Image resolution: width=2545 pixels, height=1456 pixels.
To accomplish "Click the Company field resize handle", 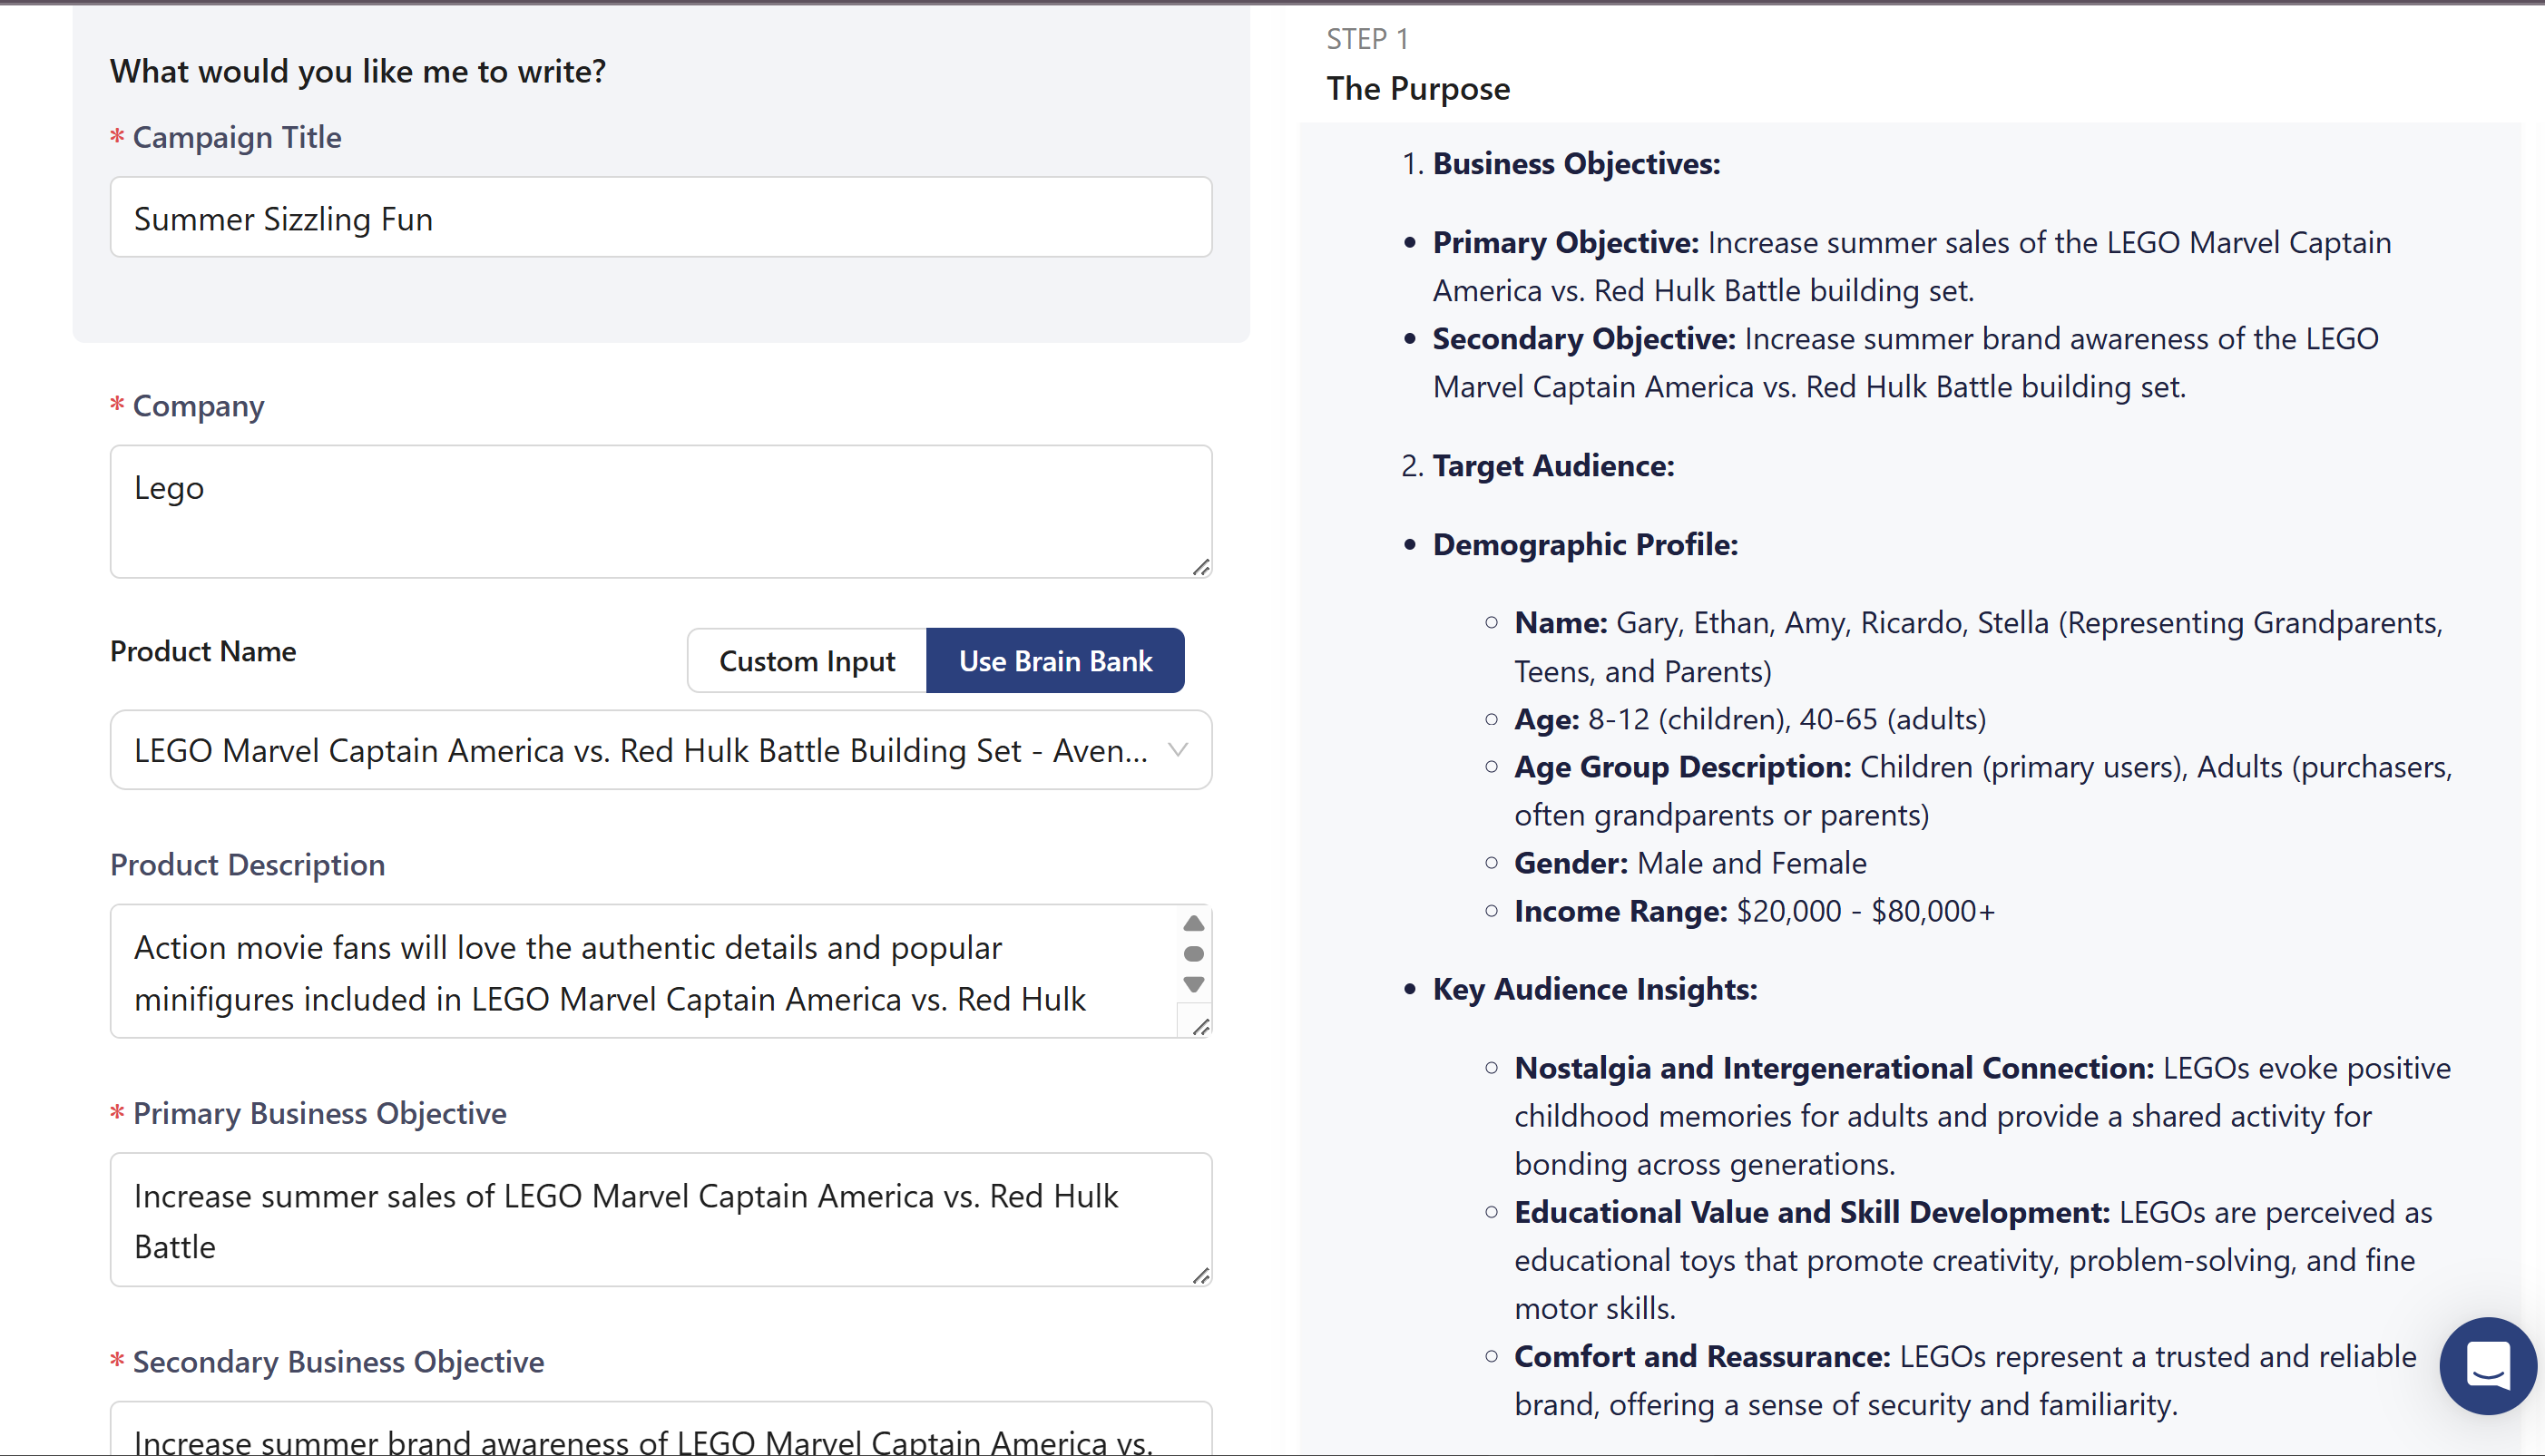I will coord(1201,567).
